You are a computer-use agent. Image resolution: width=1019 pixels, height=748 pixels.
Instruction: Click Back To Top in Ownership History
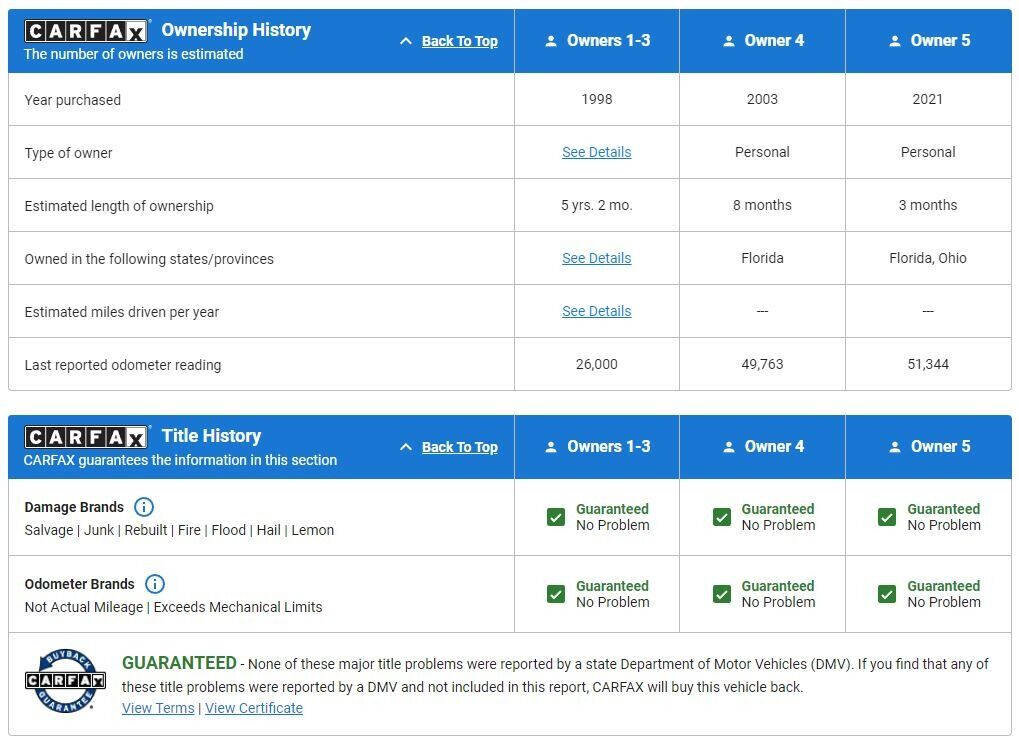(459, 41)
